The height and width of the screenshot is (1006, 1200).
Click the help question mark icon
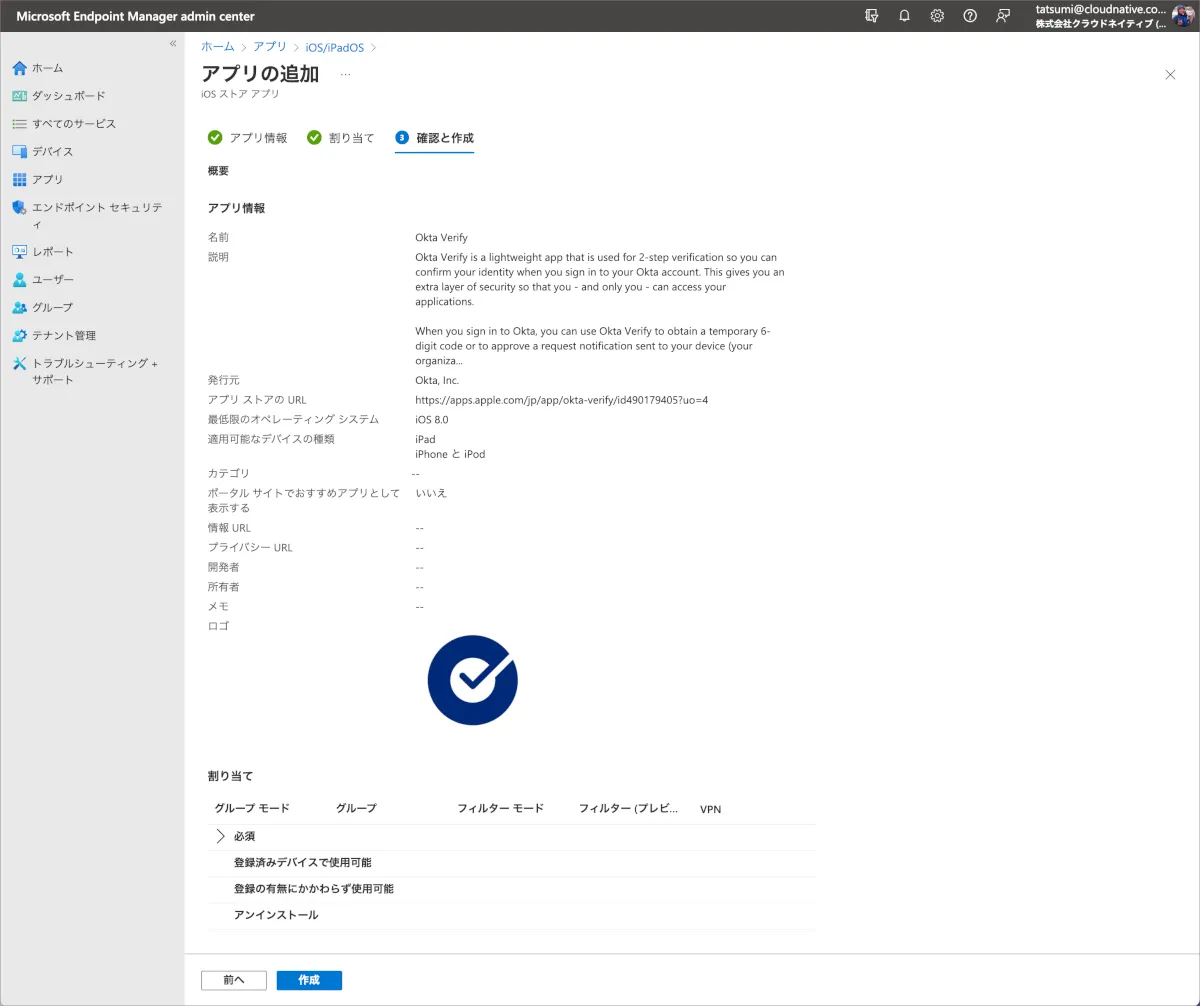[970, 16]
